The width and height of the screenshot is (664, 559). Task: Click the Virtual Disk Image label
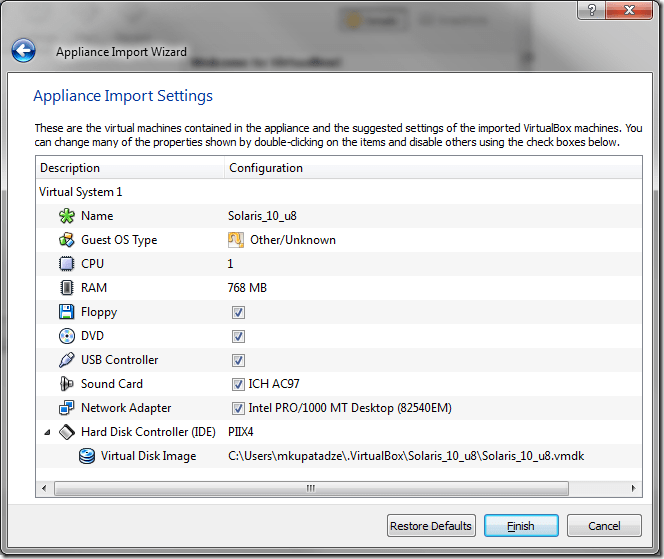149,456
